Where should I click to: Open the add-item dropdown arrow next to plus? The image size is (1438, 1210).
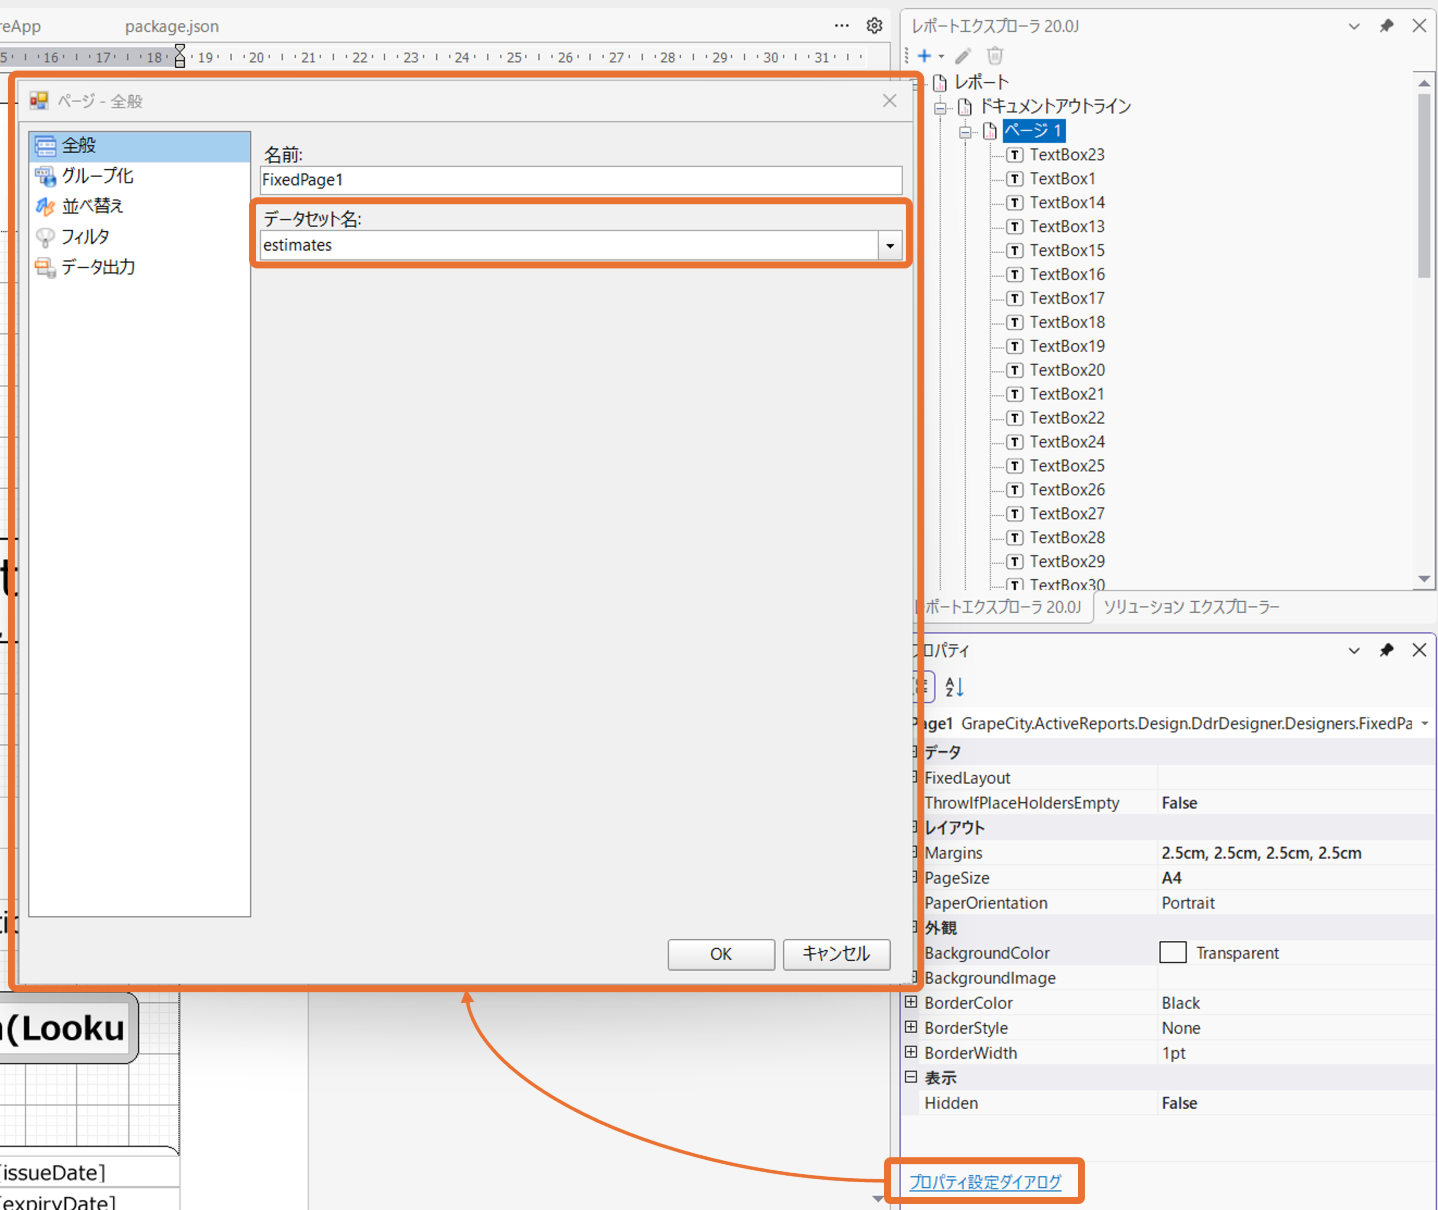point(941,56)
